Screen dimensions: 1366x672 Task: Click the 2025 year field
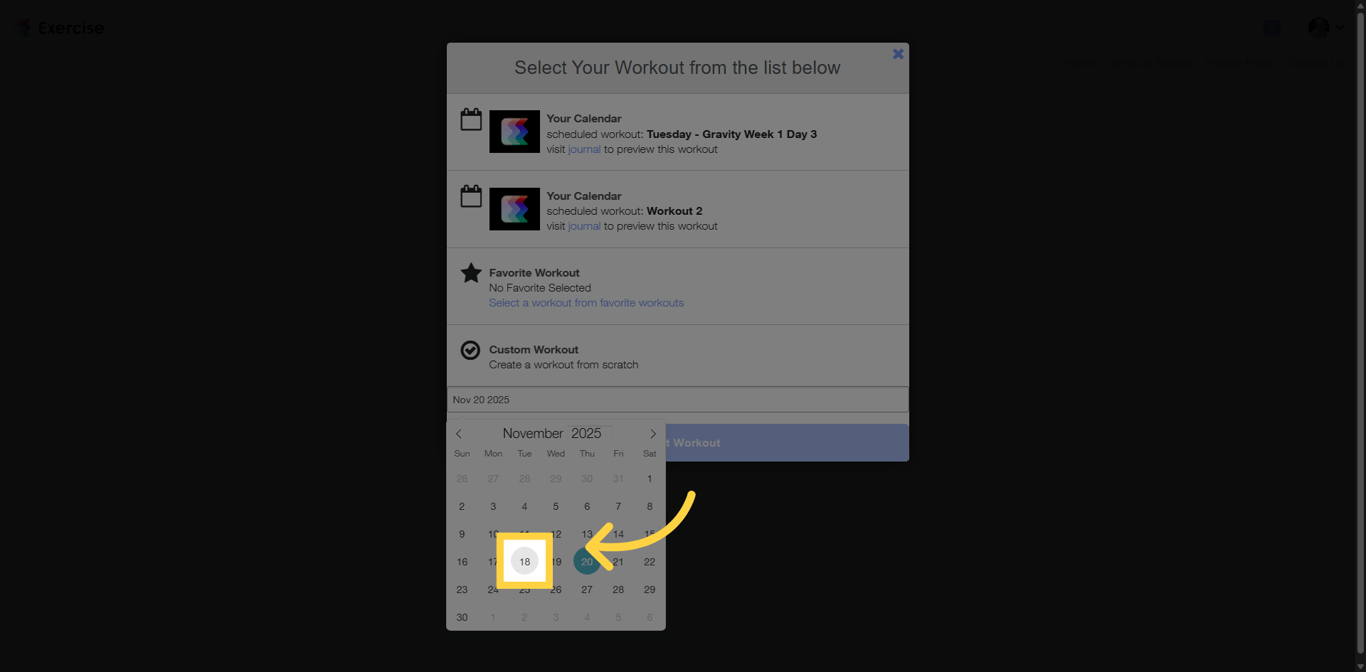click(x=587, y=433)
